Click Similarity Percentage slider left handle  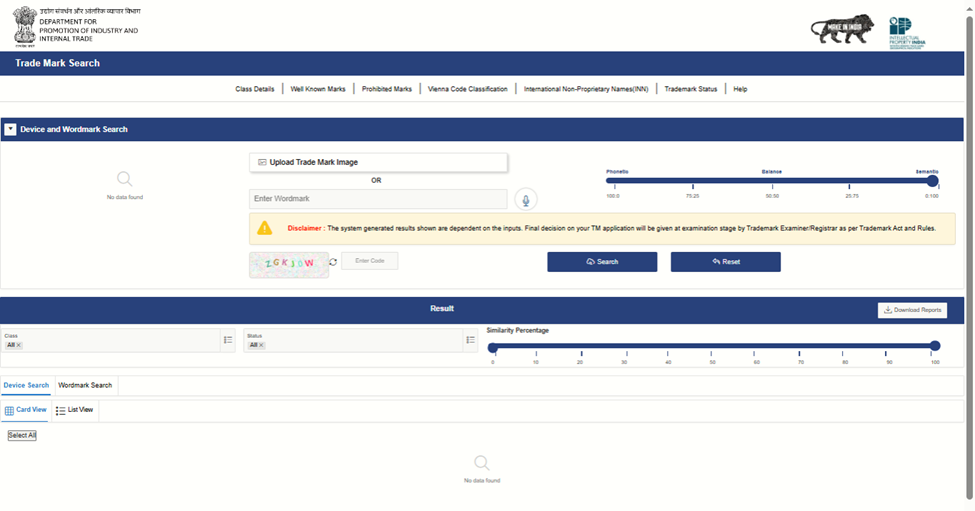tap(492, 347)
